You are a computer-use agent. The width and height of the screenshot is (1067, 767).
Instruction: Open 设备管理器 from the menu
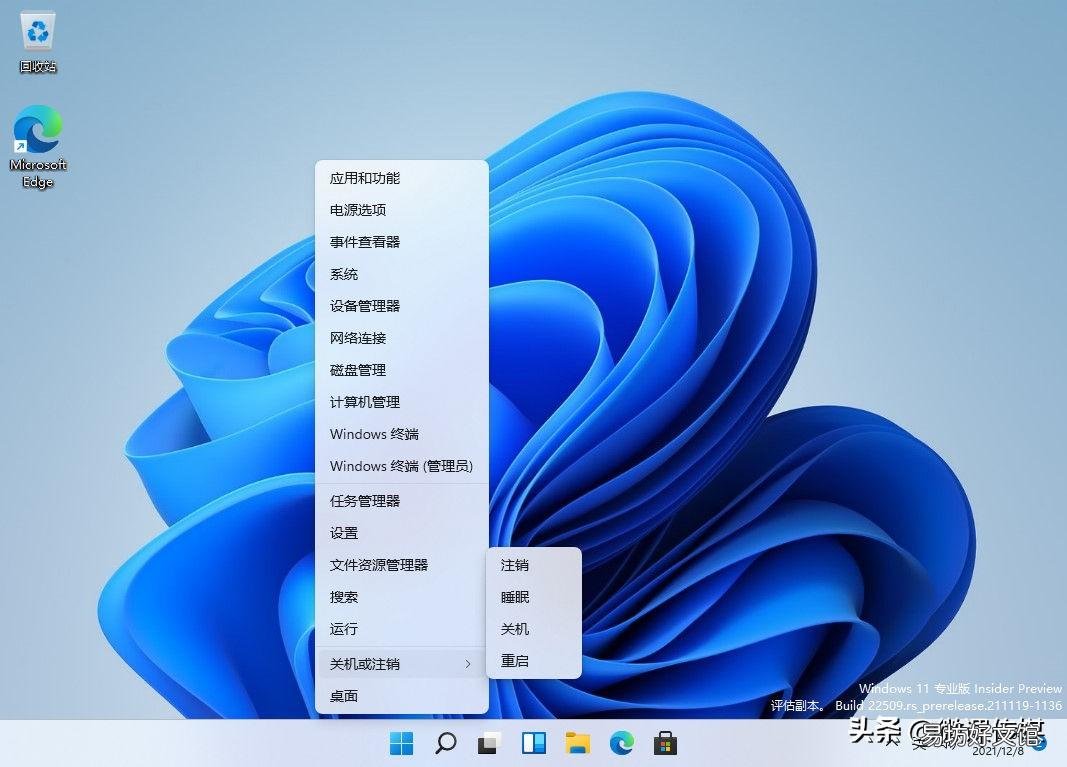coord(402,306)
